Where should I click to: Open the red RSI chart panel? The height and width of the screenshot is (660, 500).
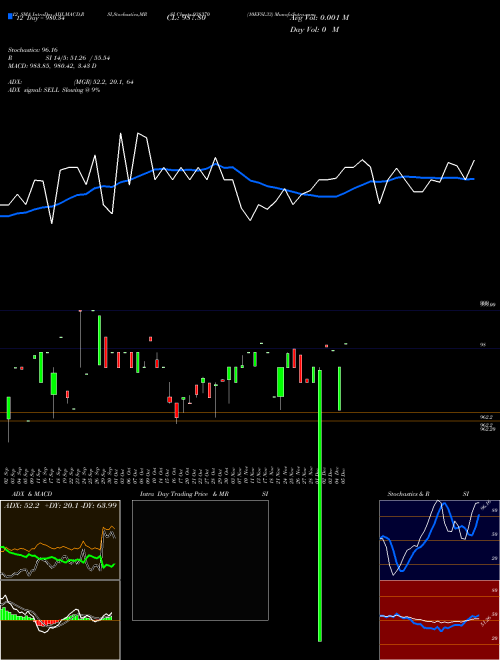(439, 620)
